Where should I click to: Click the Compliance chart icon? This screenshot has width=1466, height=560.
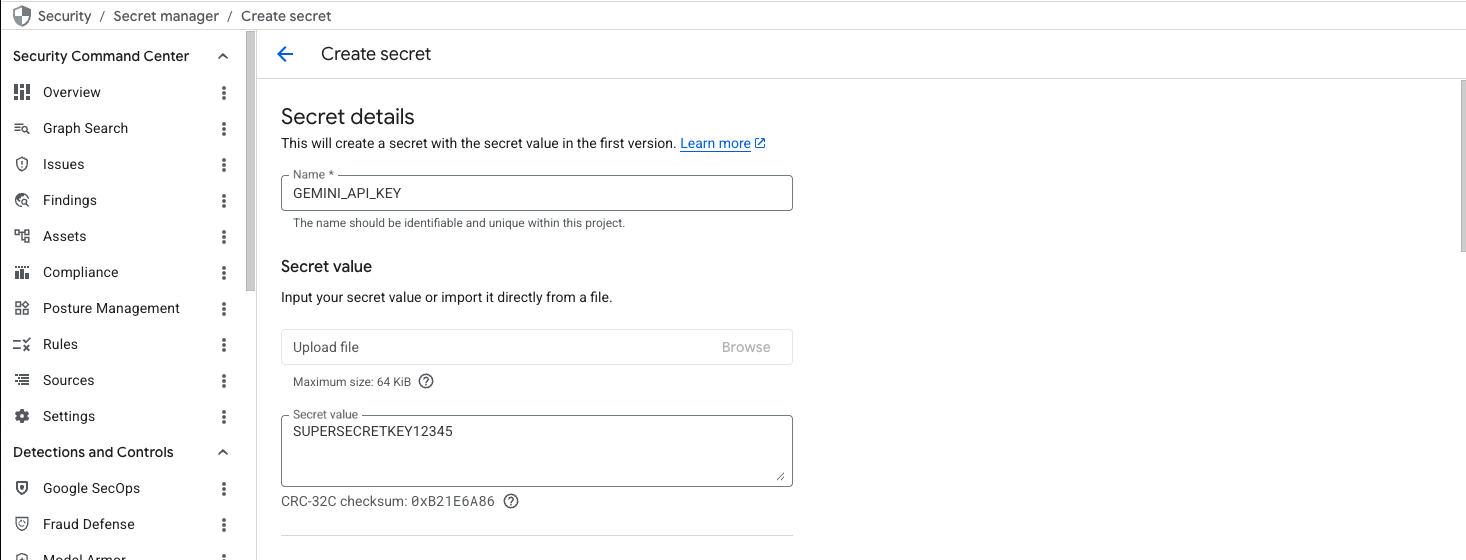click(x=22, y=272)
